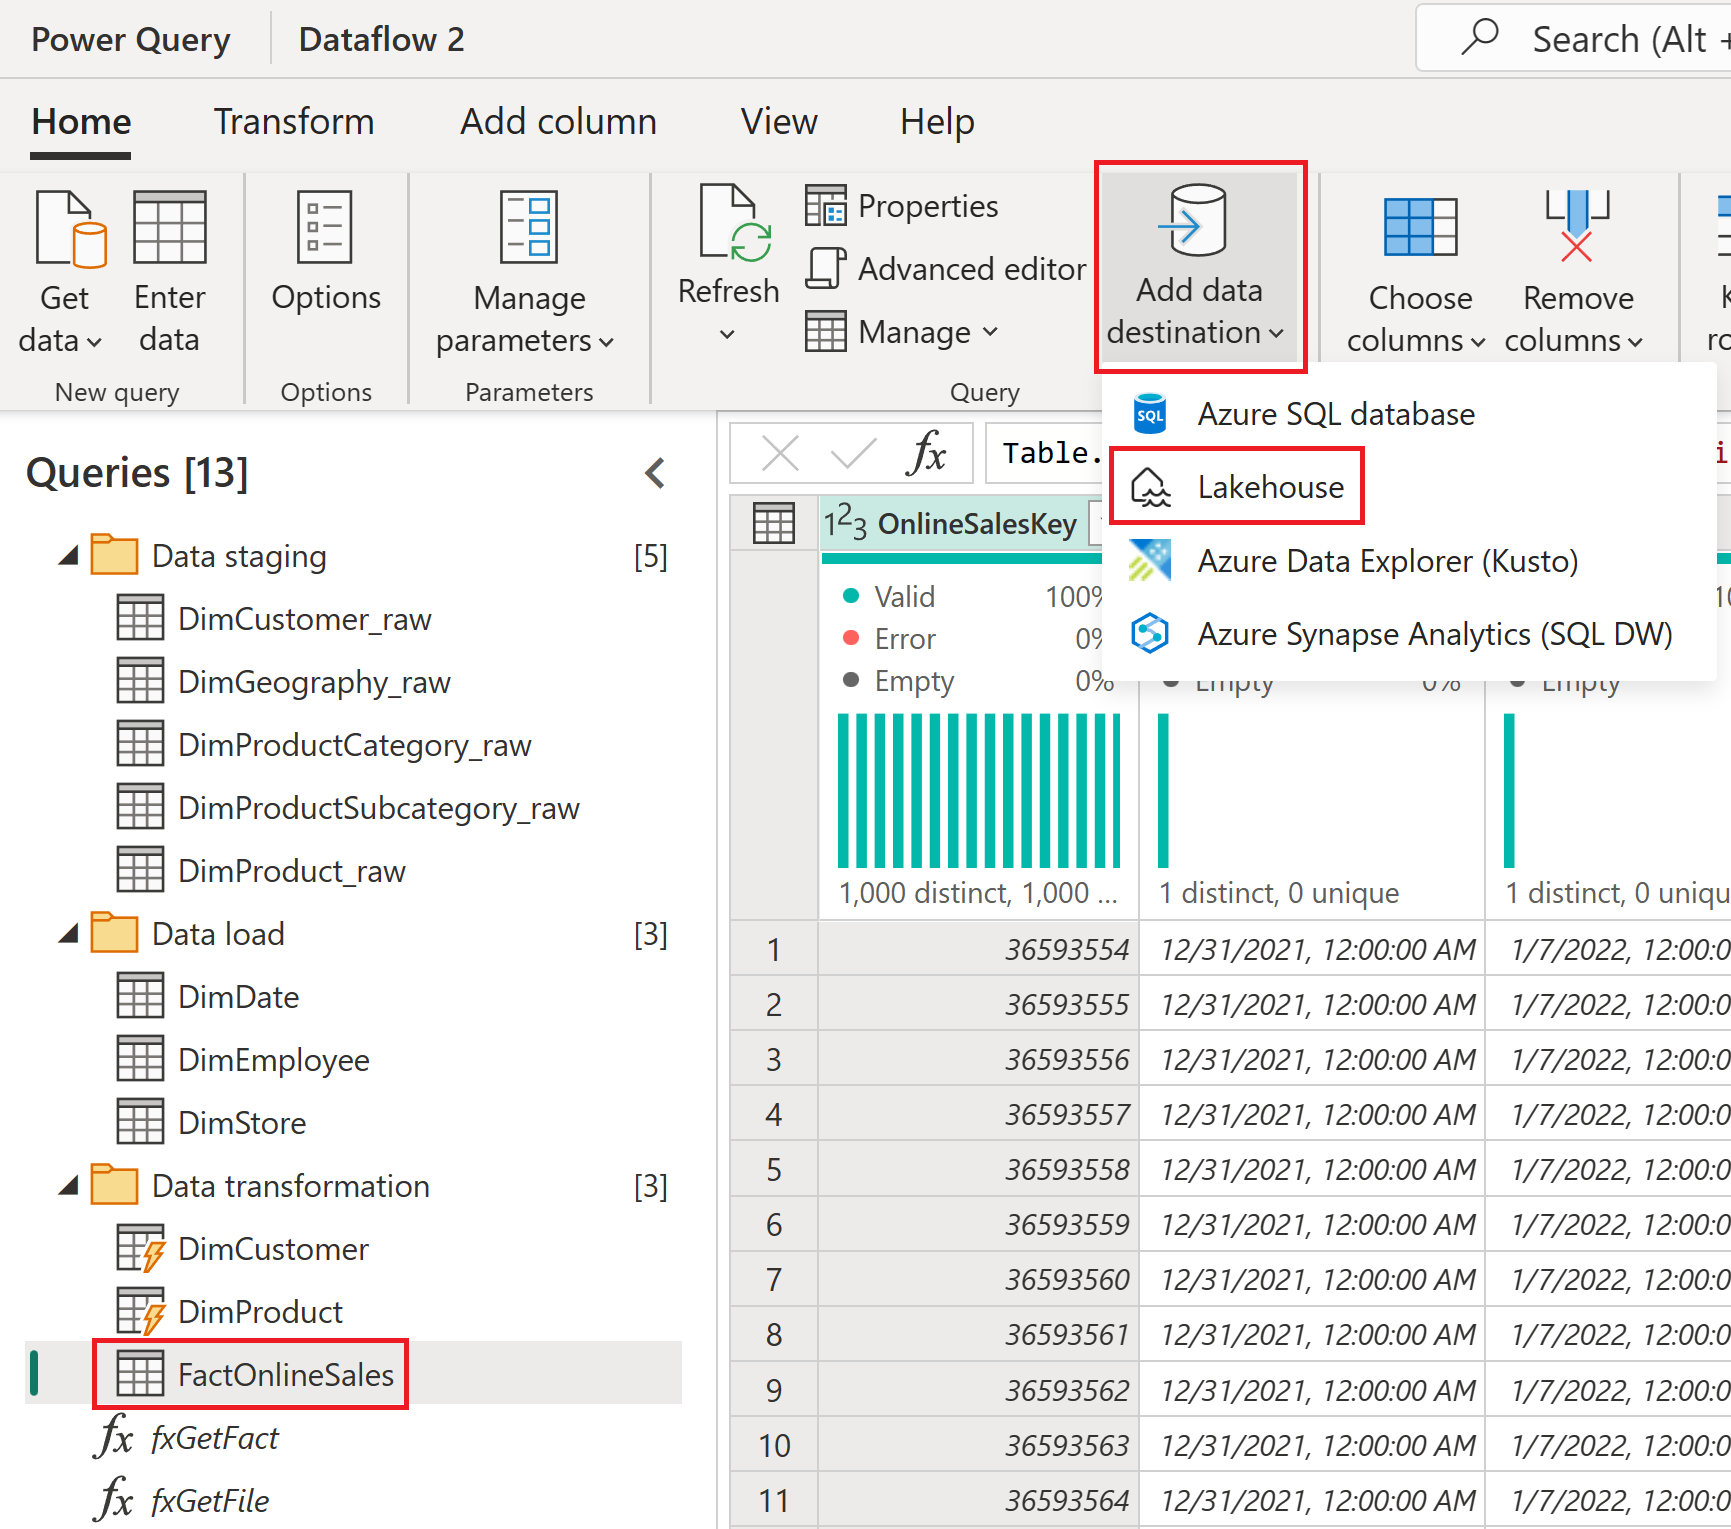Click Add data destination button

click(1199, 267)
